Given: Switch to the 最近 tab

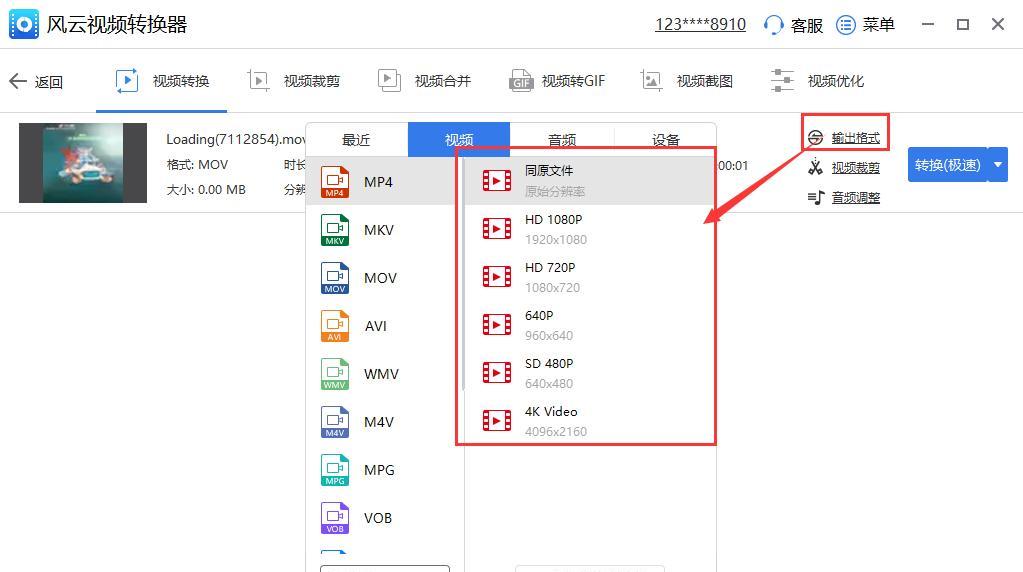Looking at the screenshot, I should [356, 140].
